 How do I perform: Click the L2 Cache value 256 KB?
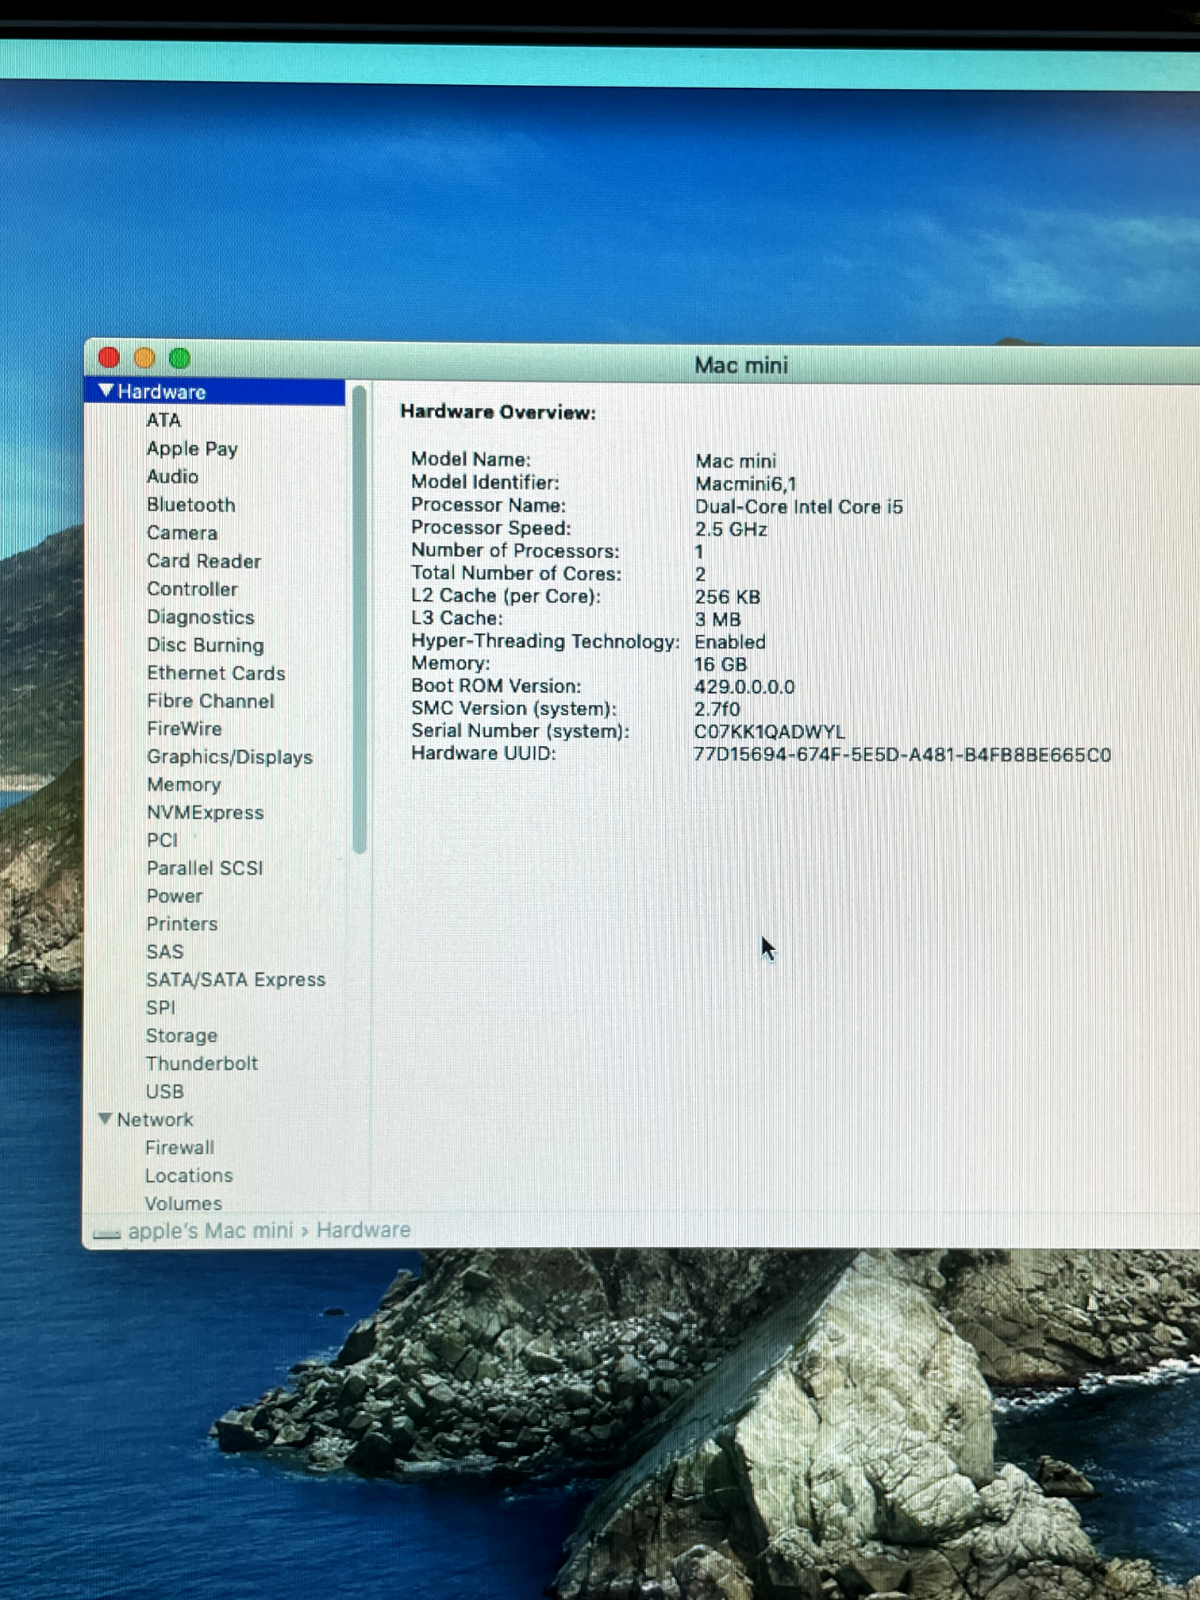tap(728, 597)
